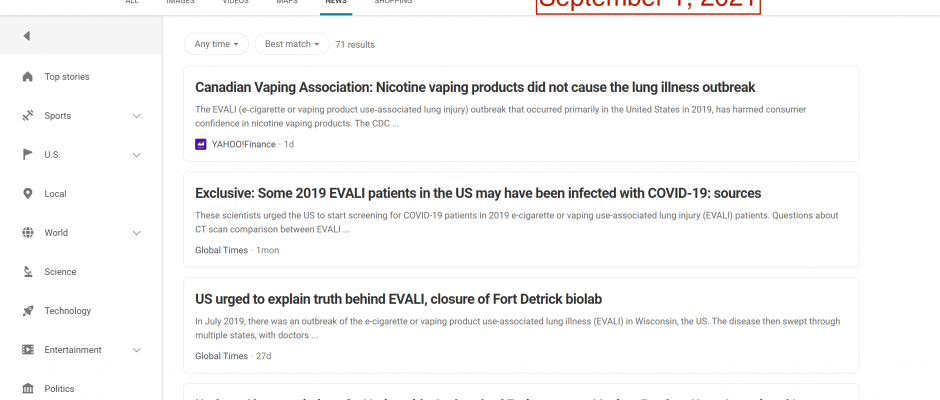The width and height of the screenshot is (940, 400).
Task: Click the YAHOO!Finance source logo
Action: pyautogui.click(x=201, y=144)
